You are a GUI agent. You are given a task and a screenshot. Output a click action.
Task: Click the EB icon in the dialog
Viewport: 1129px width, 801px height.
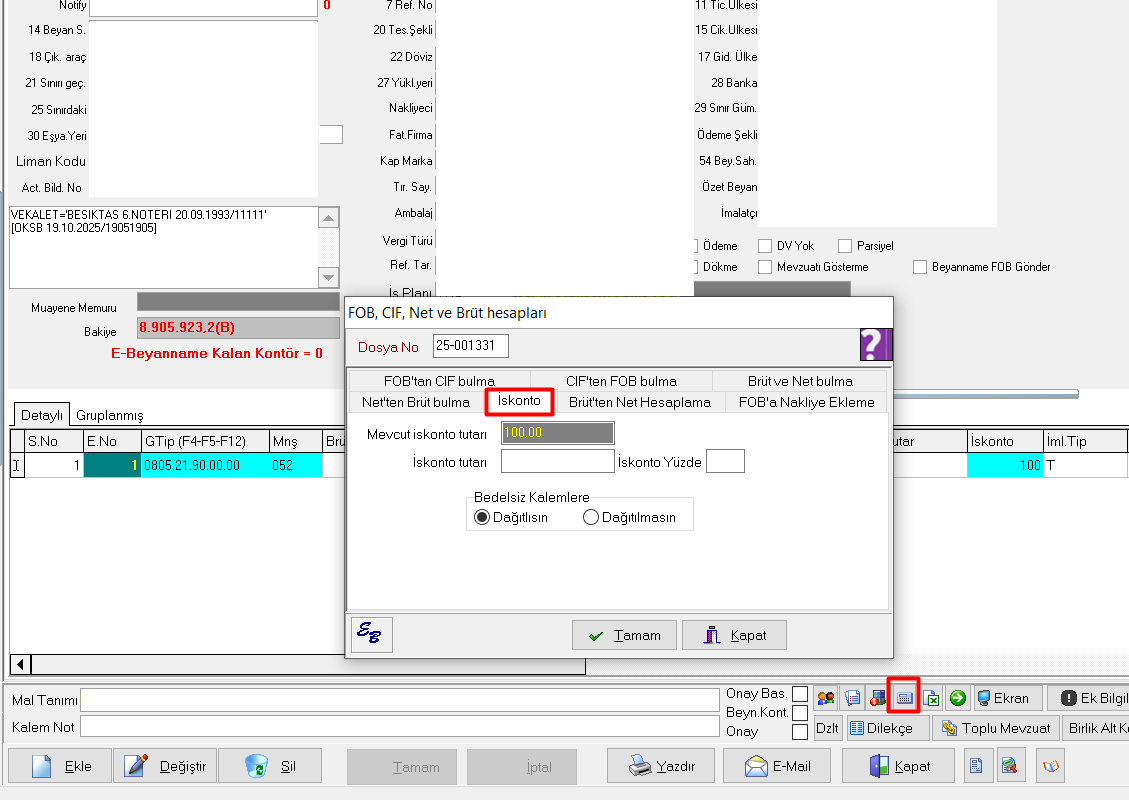[372, 635]
